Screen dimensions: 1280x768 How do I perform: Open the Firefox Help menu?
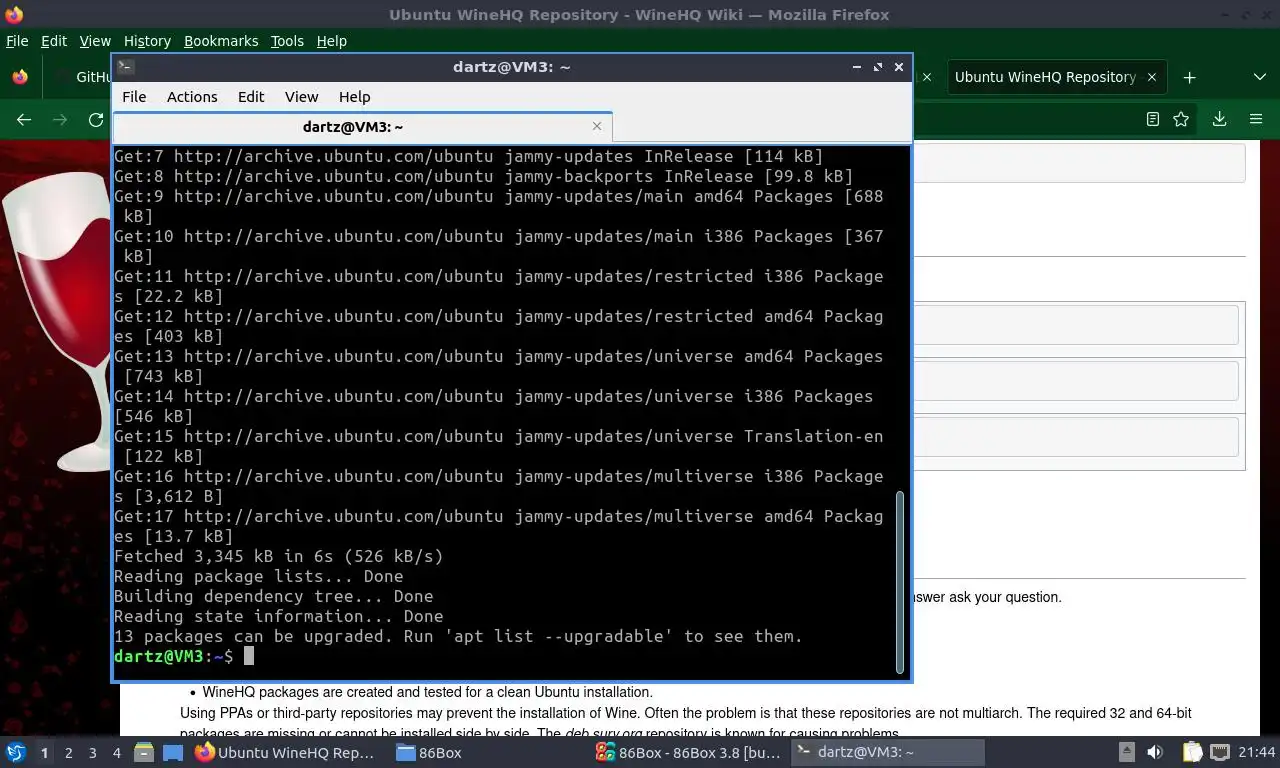tap(332, 41)
